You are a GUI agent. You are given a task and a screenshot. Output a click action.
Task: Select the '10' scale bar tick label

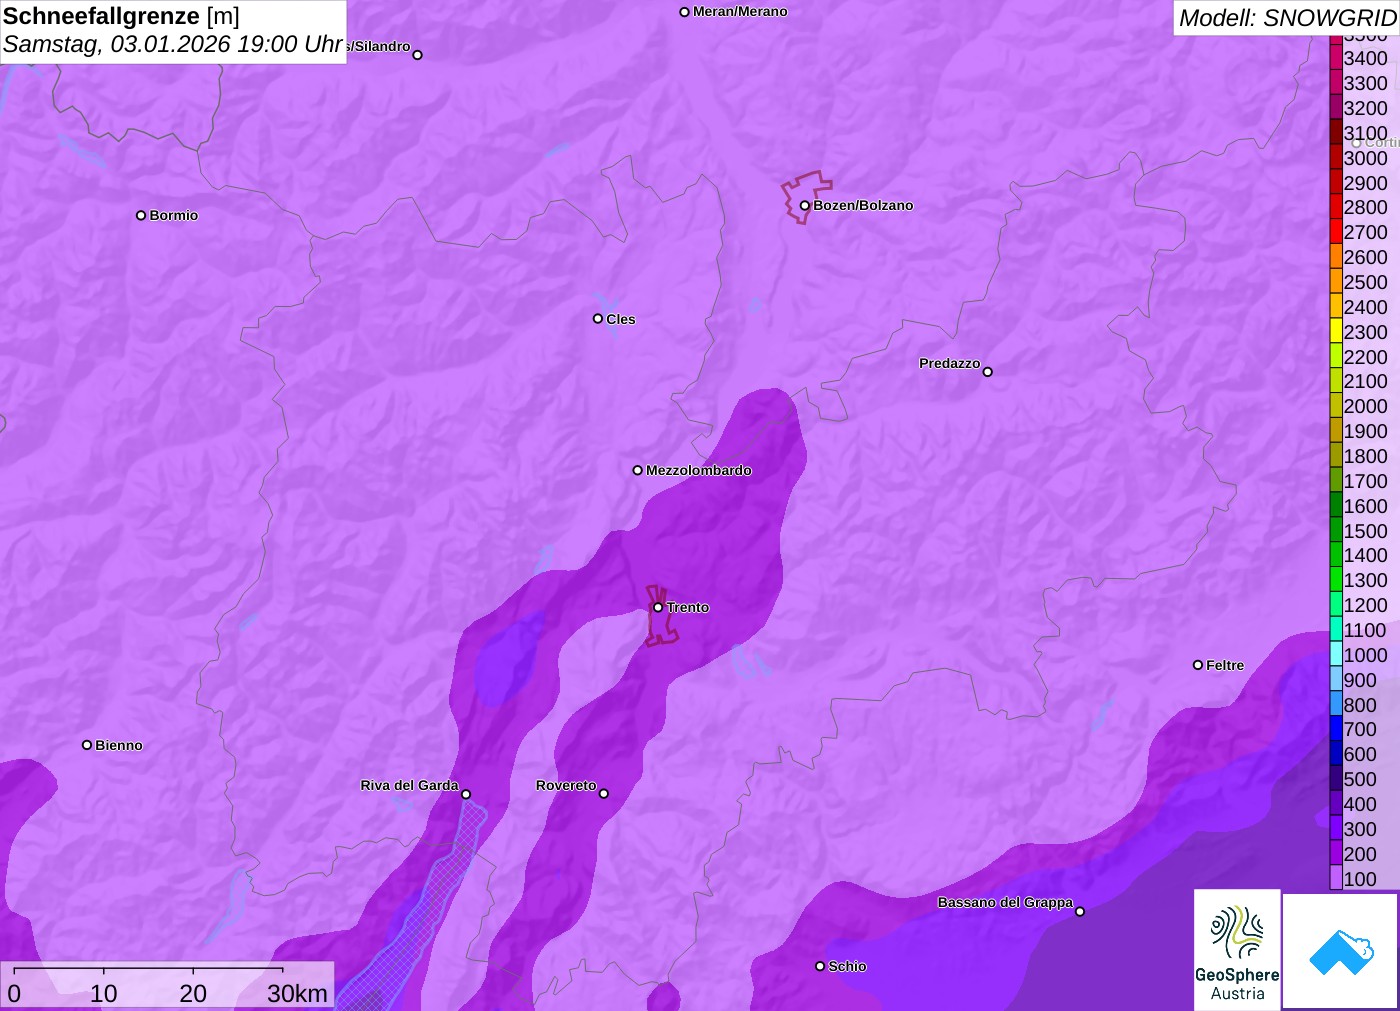(x=104, y=993)
